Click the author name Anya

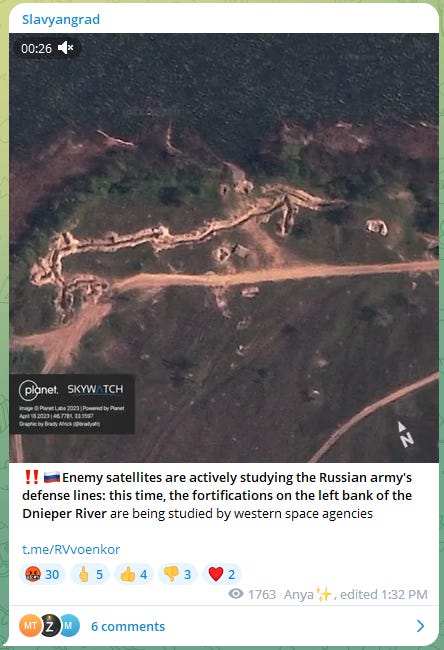pyautogui.click(x=298, y=594)
